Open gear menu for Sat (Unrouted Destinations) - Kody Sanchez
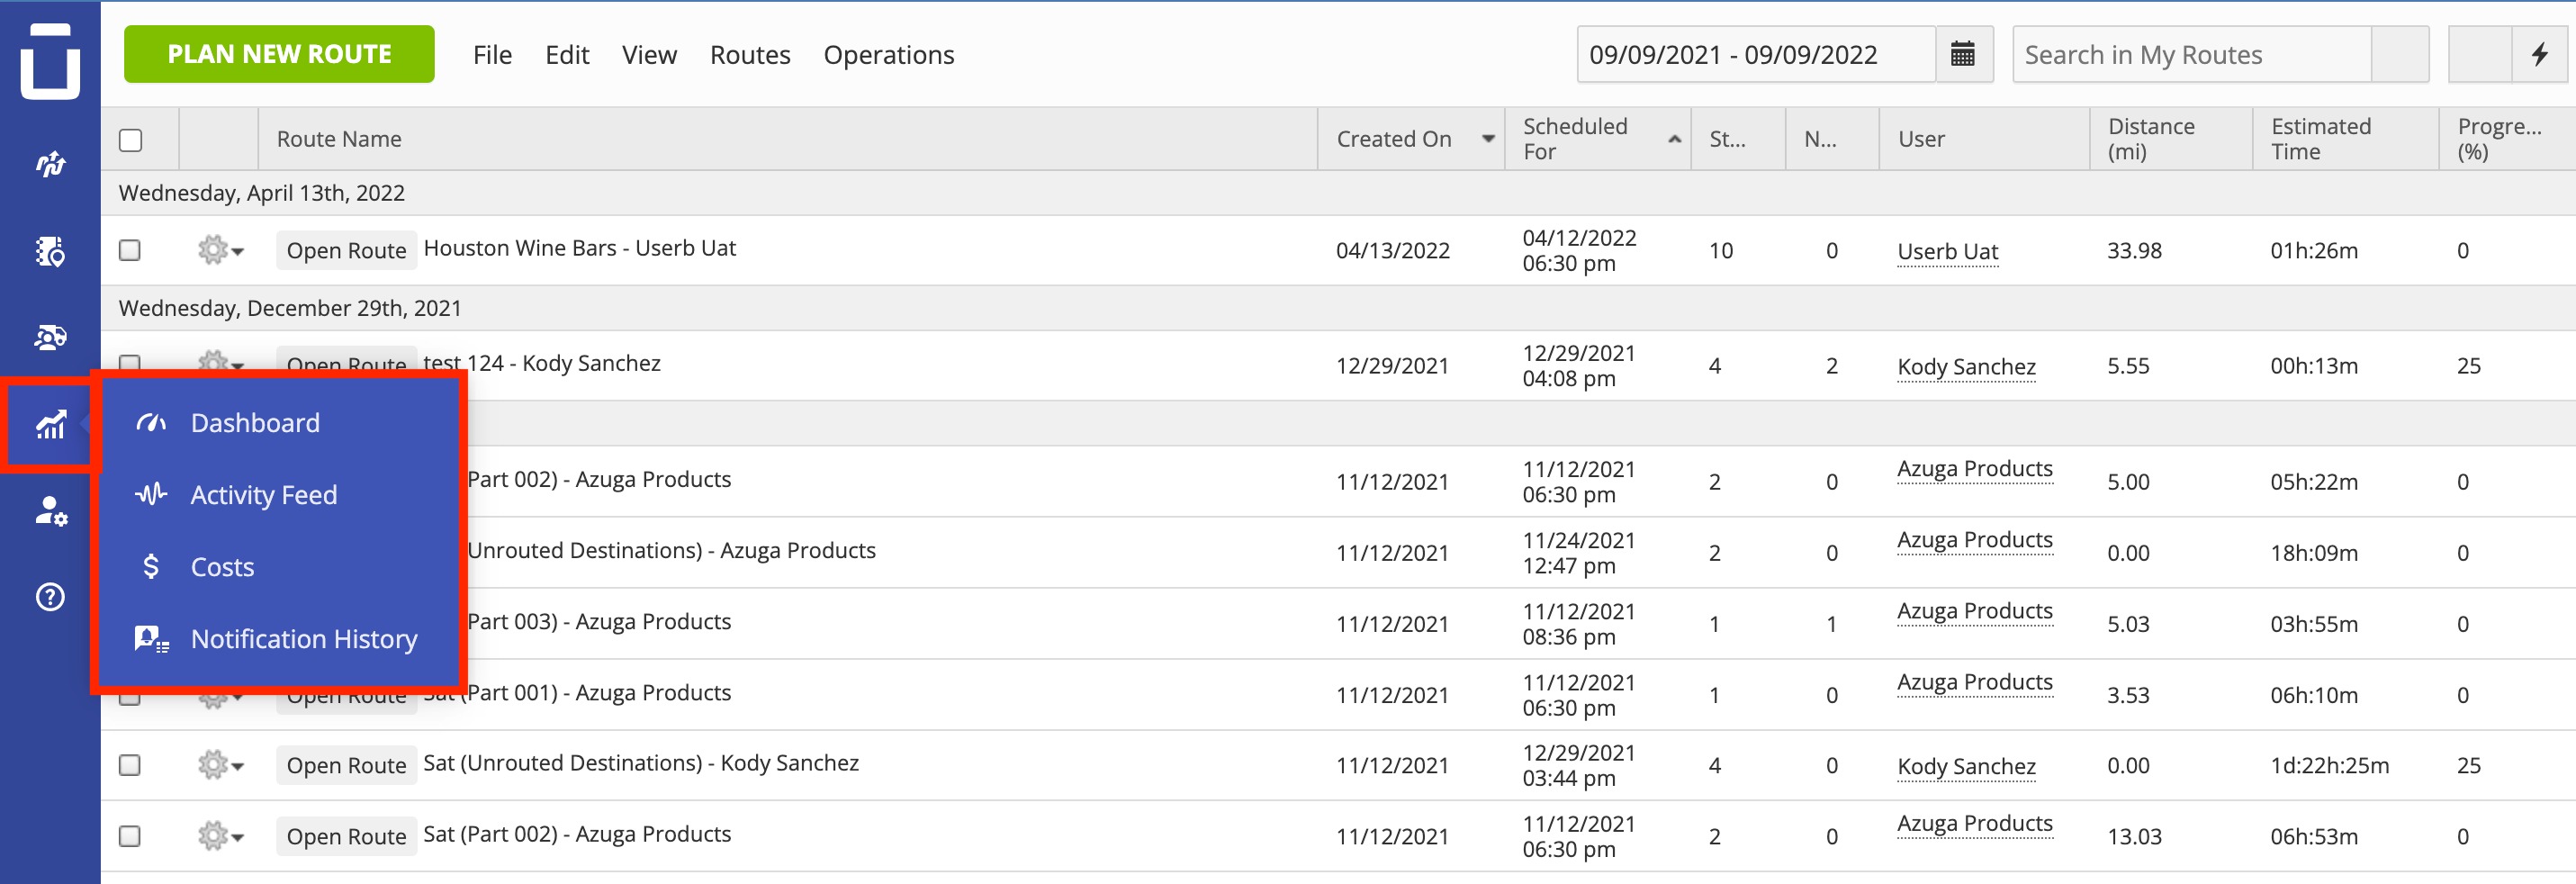The height and width of the screenshot is (884, 2576). point(221,765)
